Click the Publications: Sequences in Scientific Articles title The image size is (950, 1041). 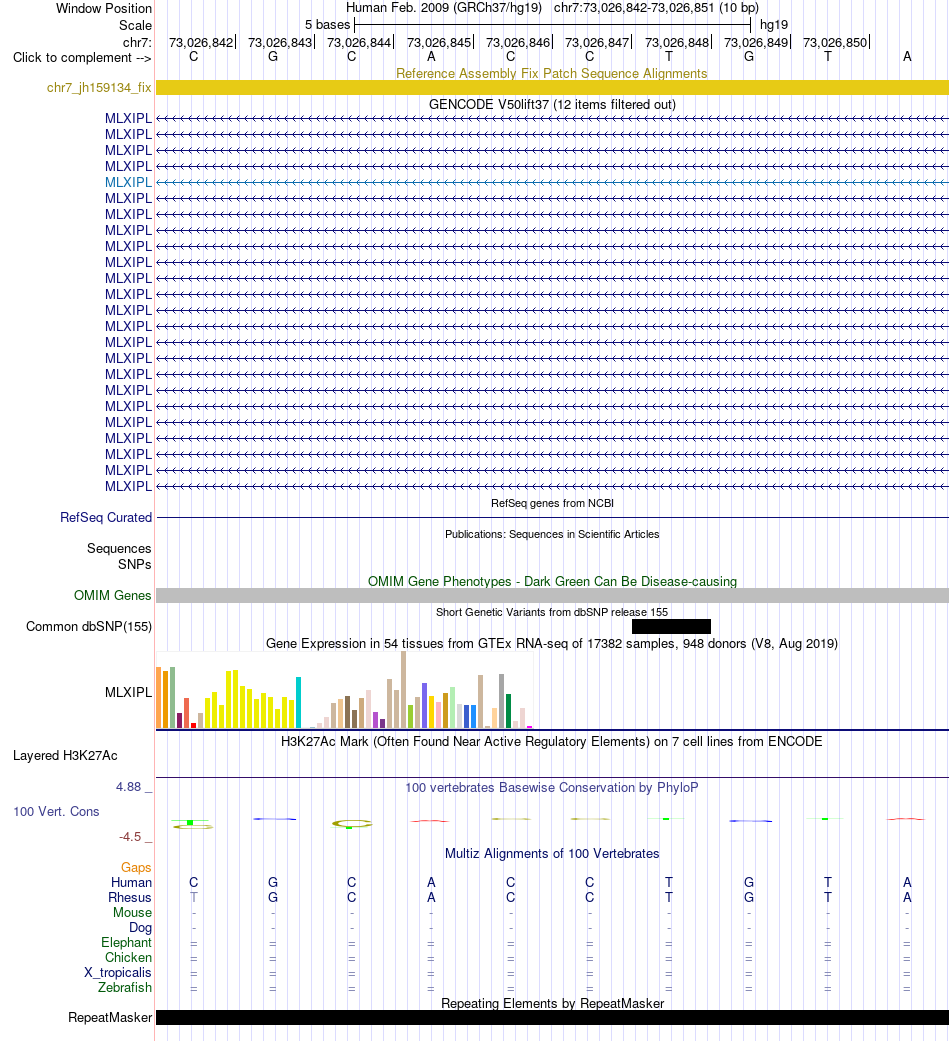point(552,534)
